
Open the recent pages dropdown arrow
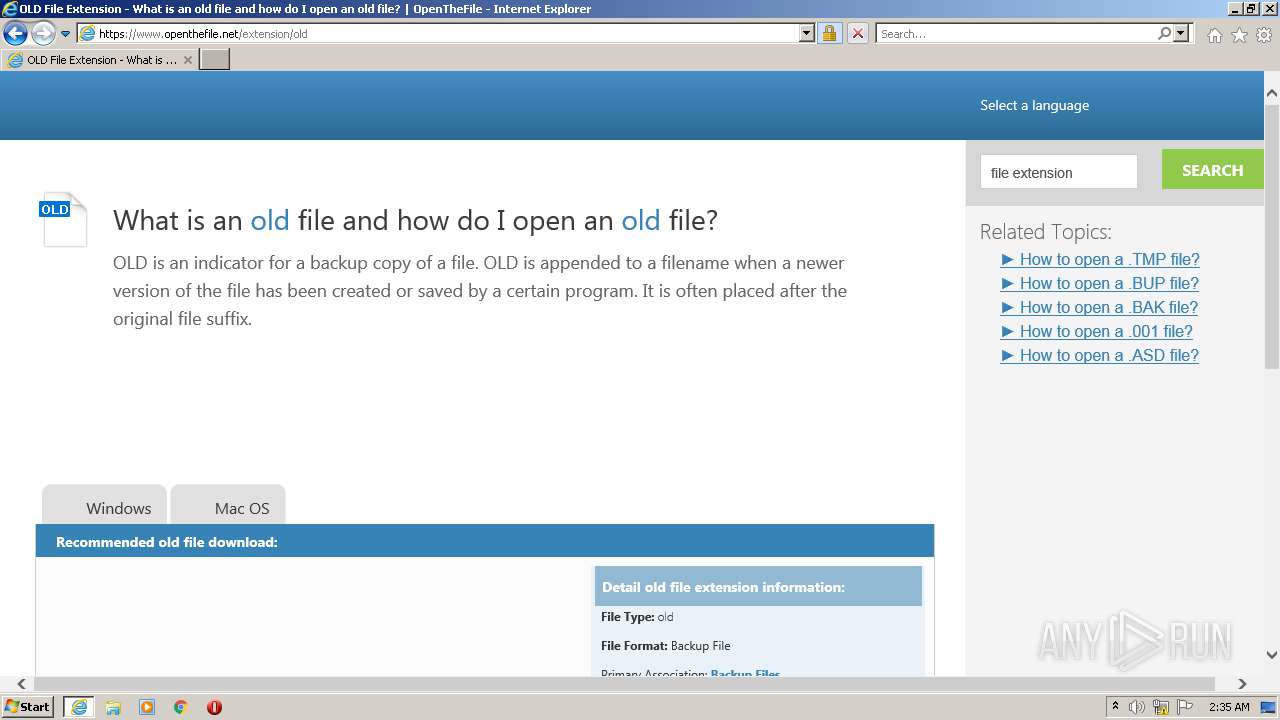[66, 34]
